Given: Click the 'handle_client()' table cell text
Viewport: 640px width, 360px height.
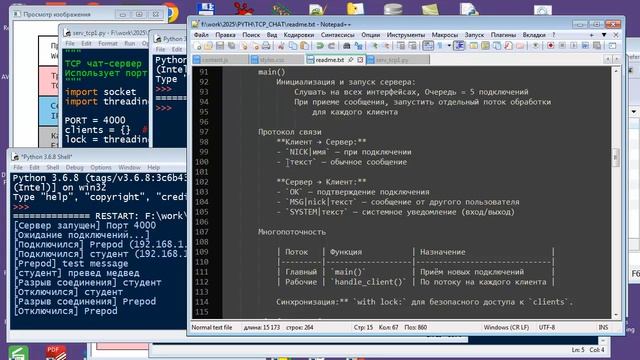Looking at the screenshot, I should pos(367,282).
